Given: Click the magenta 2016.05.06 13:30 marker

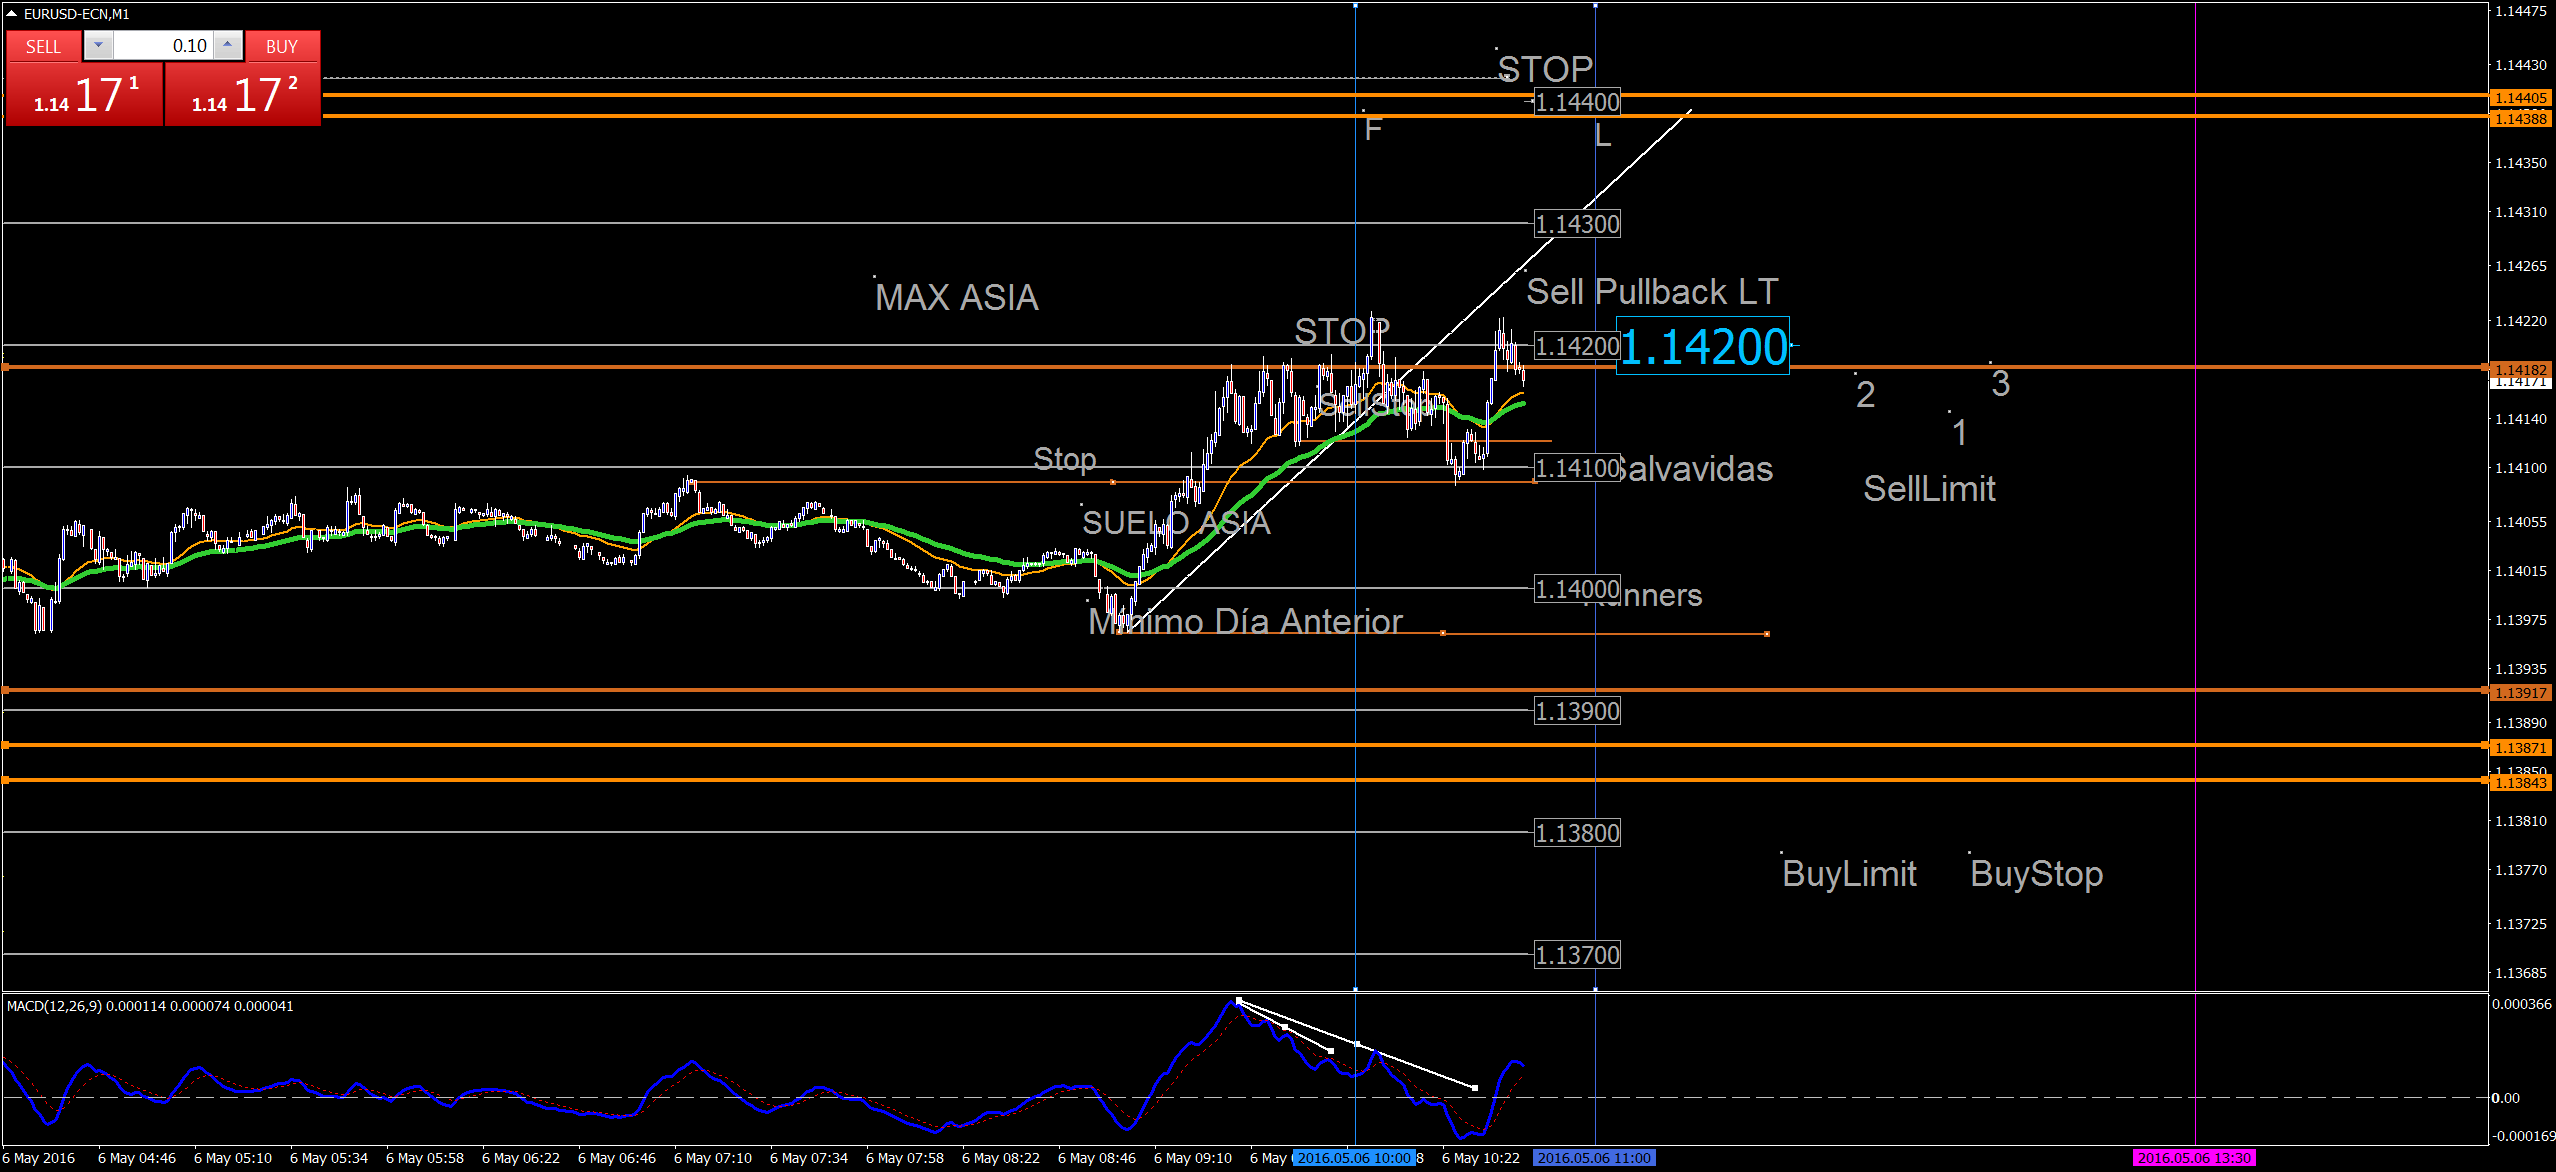Looking at the screenshot, I should pyautogui.click(x=2194, y=1158).
